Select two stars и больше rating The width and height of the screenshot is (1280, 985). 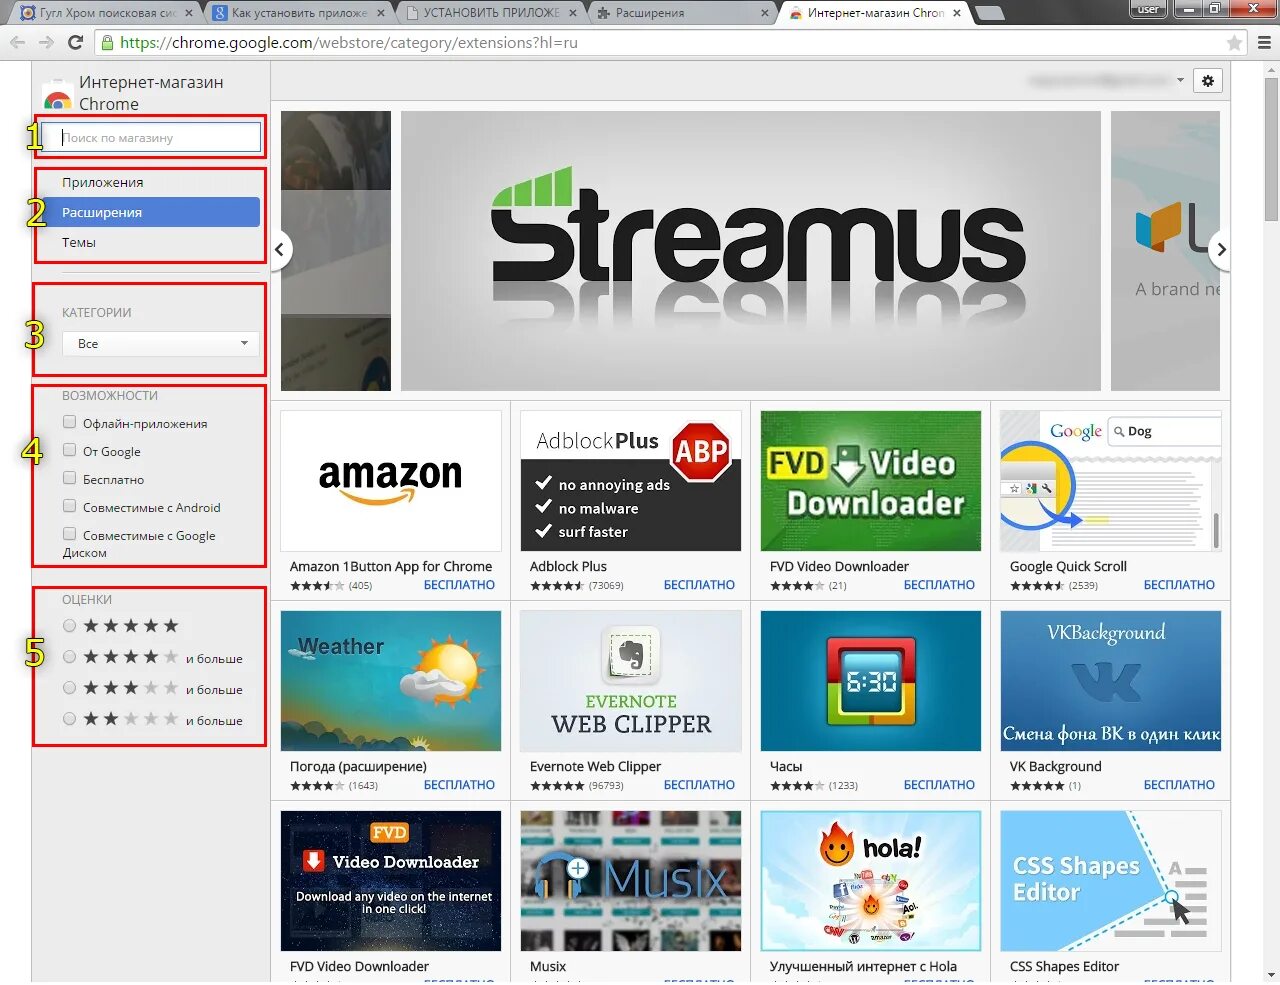coord(69,719)
